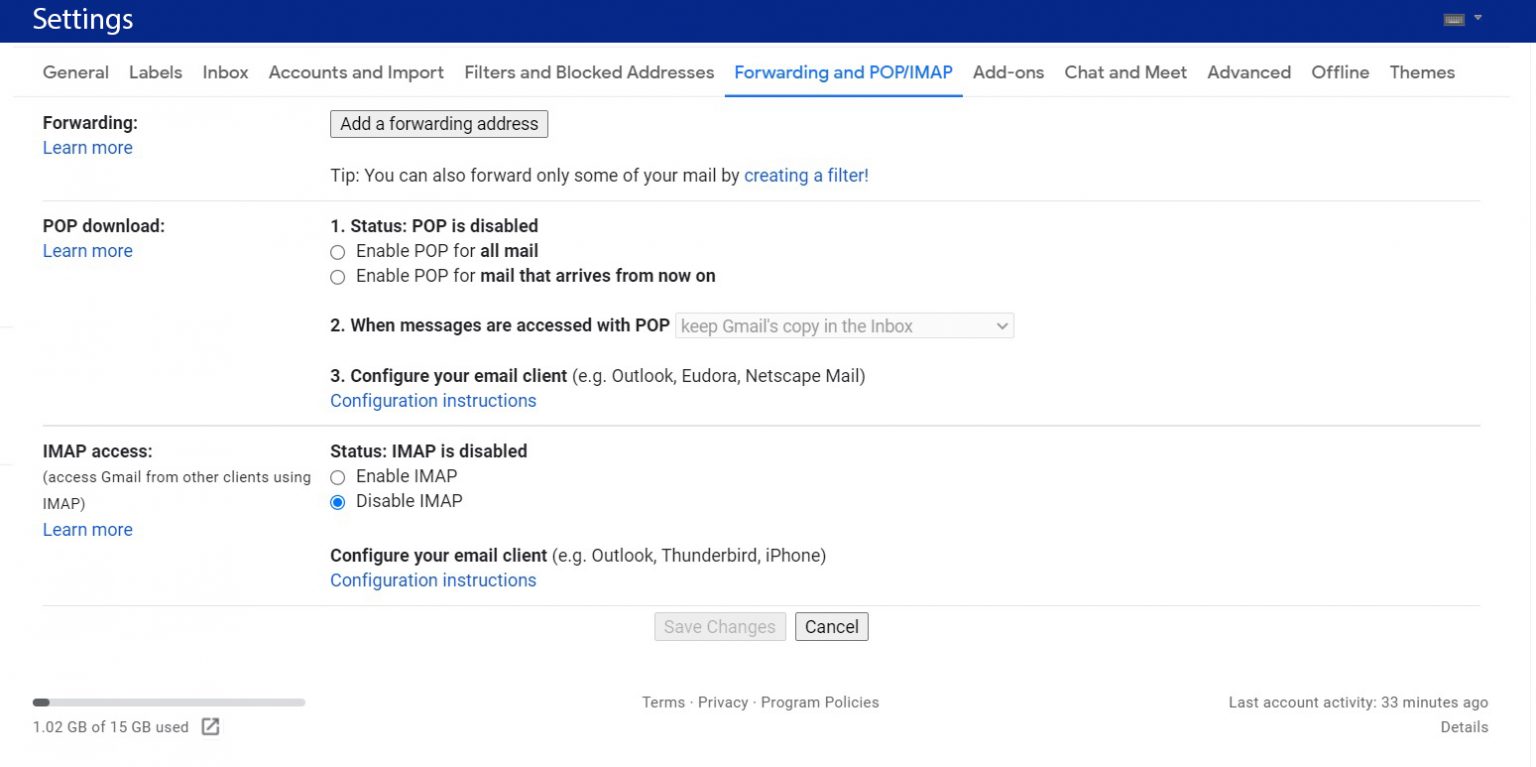Select the Enable IMAP option
The image size is (1536, 767).
337,477
